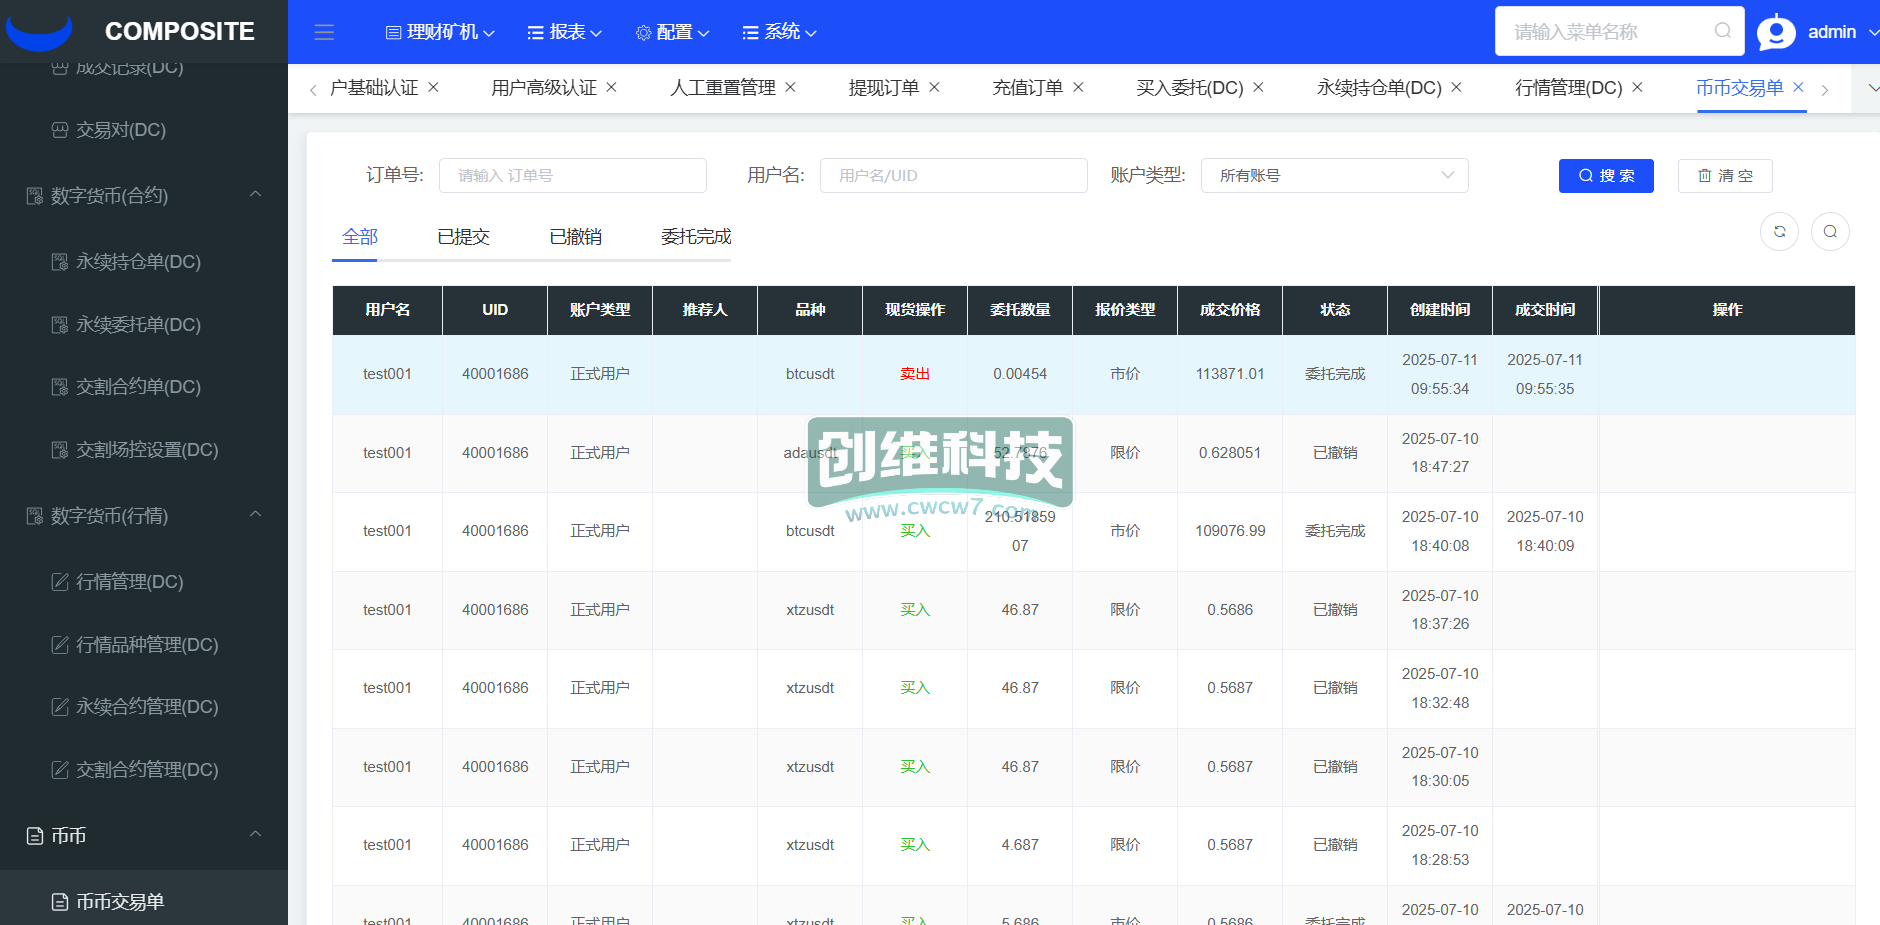Open 永续持仓单(DC) in the sidebar
1880x925 pixels.
[138, 262]
